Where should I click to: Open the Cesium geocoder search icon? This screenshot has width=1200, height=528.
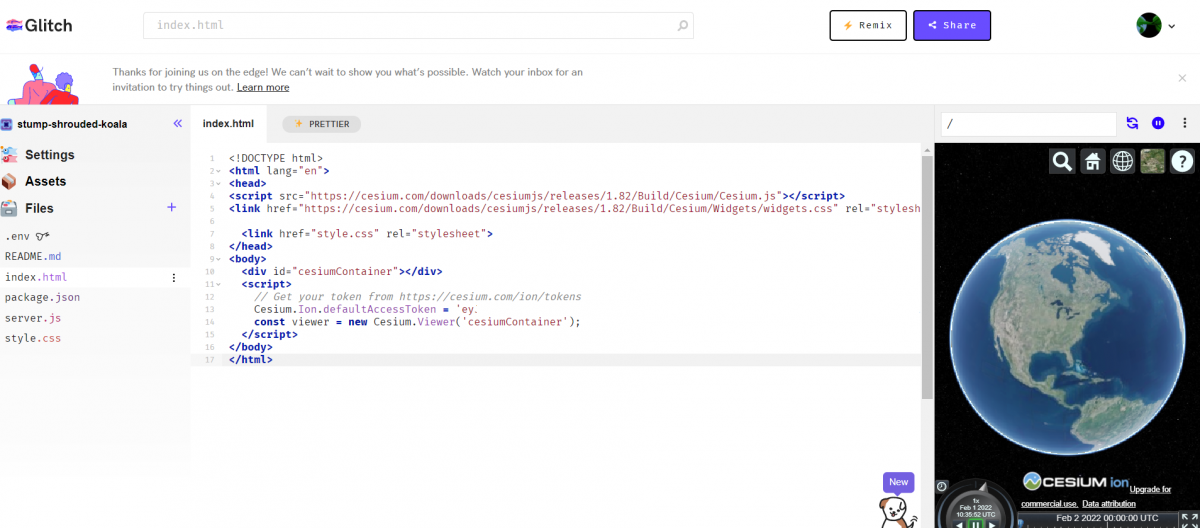(x=1062, y=161)
